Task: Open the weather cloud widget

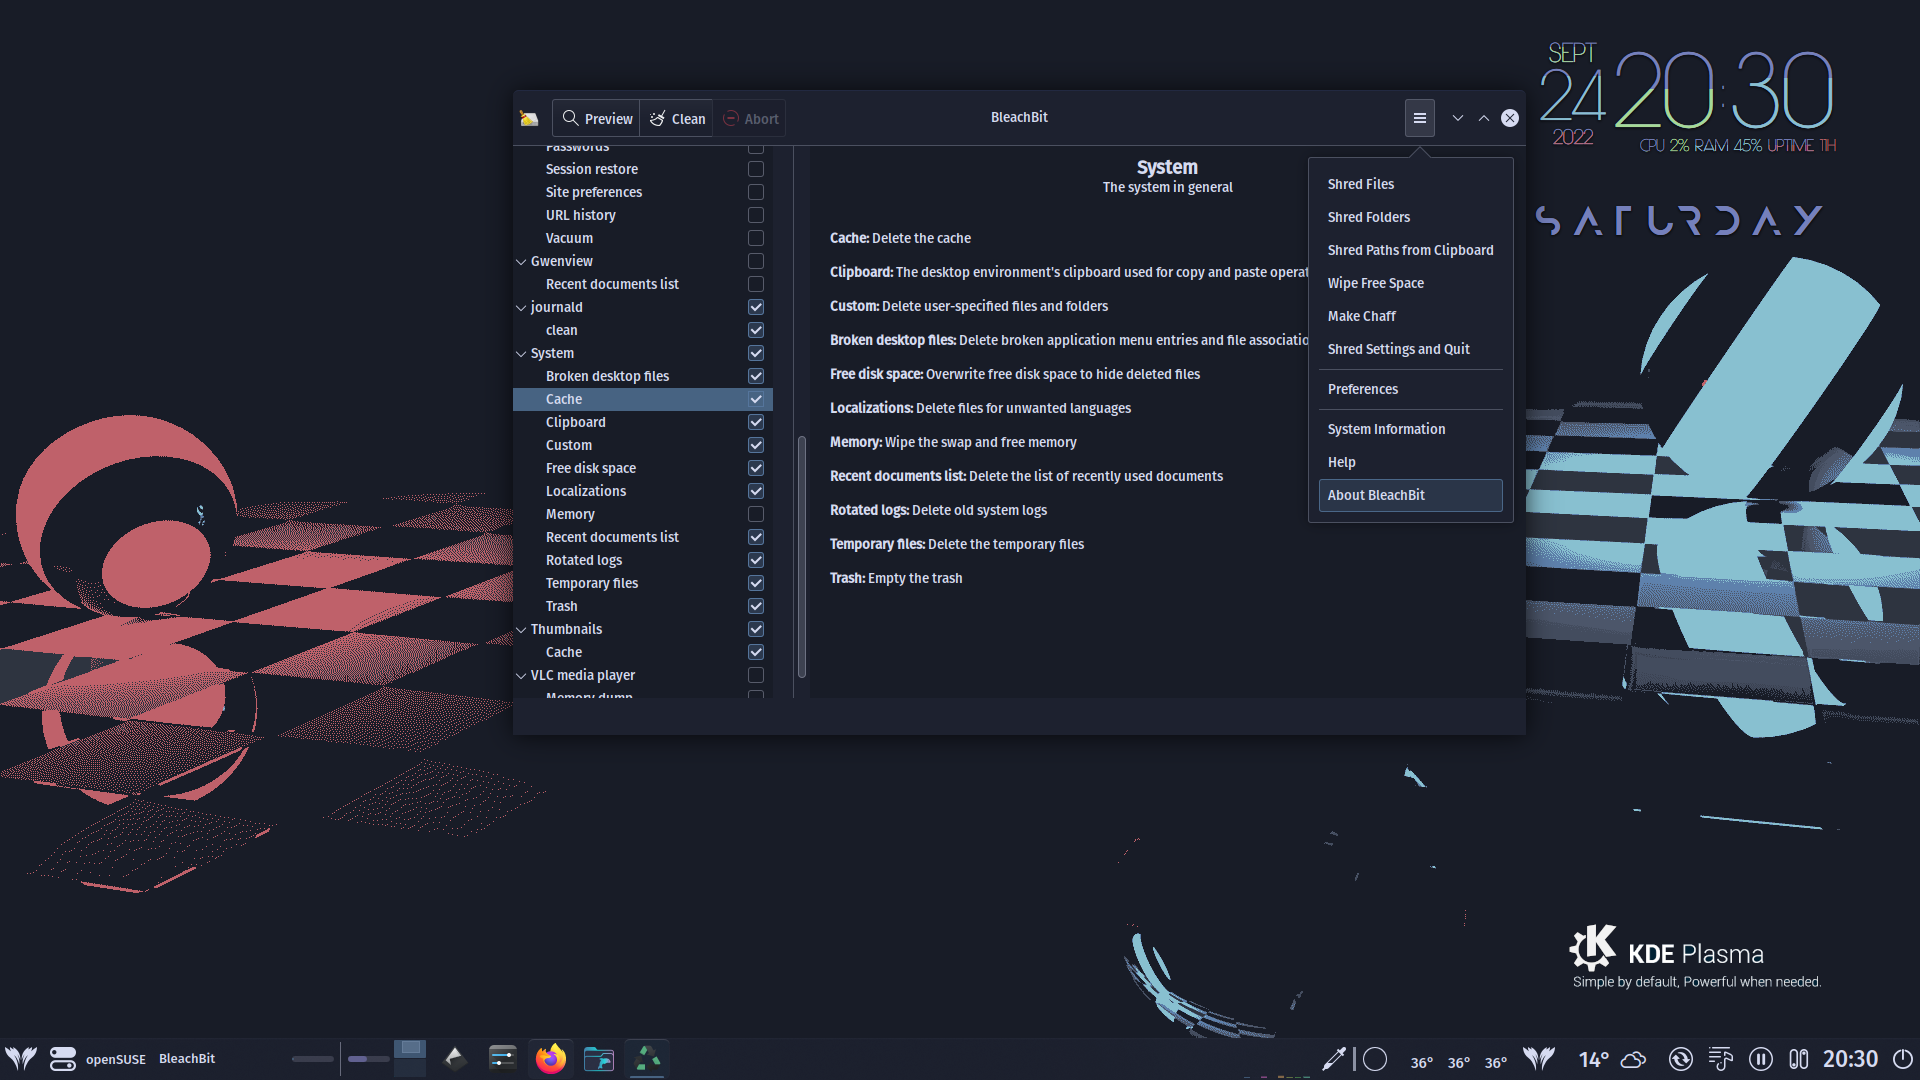Action: (1634, 1059)
